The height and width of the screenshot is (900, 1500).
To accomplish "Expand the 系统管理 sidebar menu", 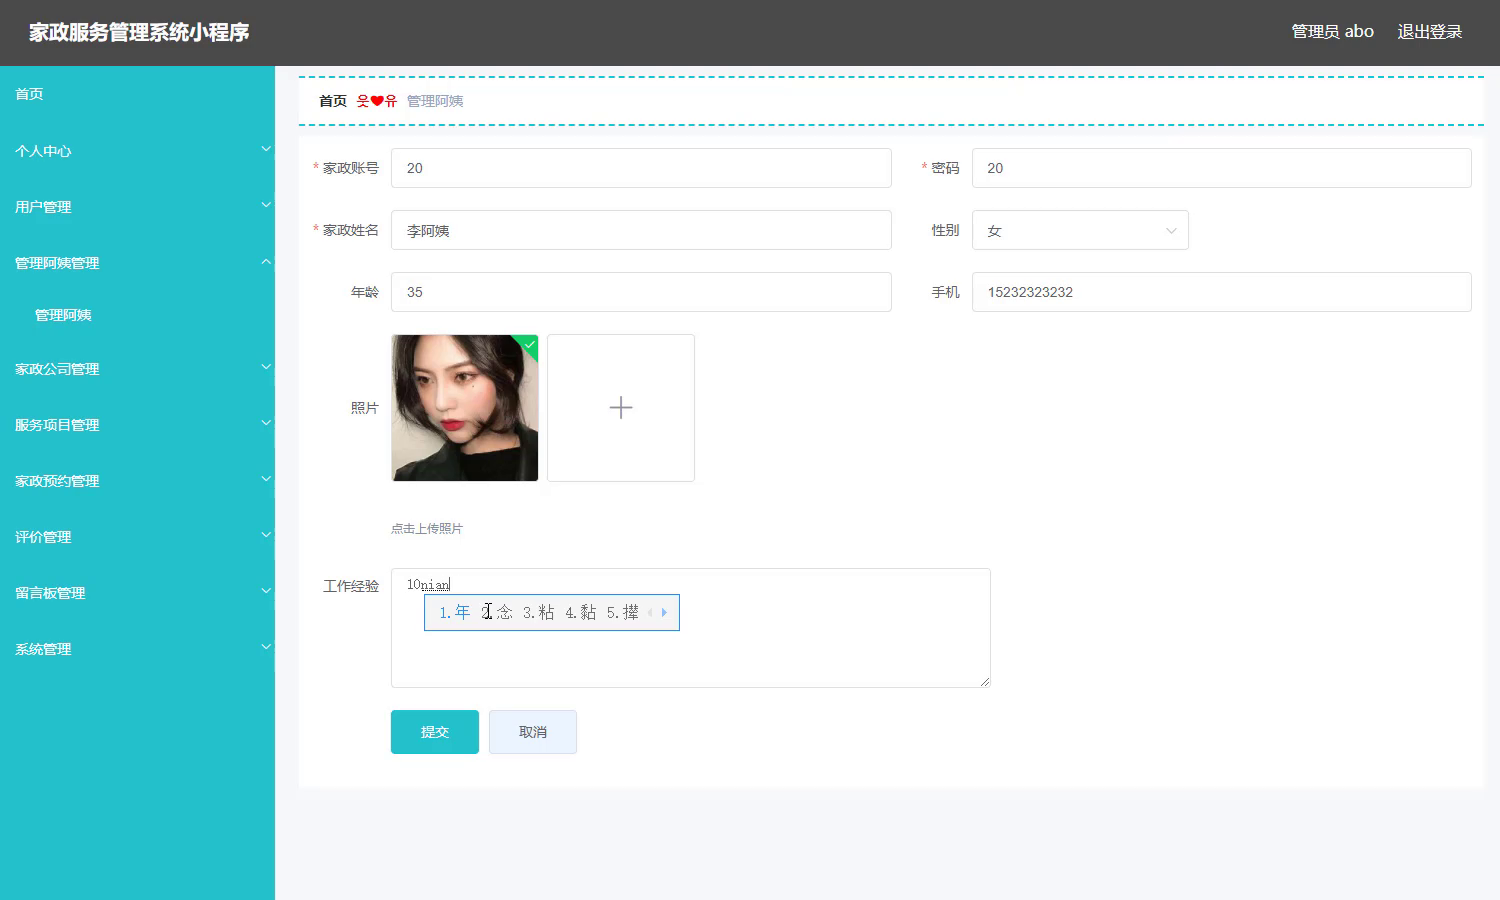I will tap(137, 648).
